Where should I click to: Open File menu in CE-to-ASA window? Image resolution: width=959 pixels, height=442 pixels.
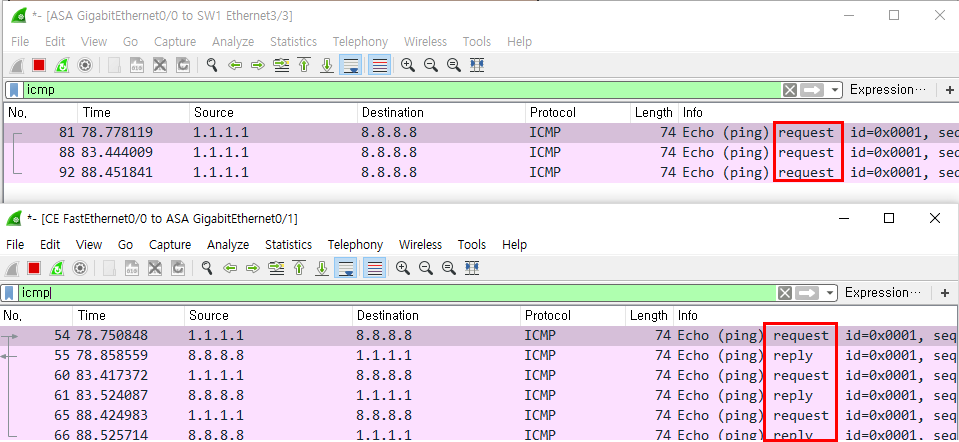coord(15,245)
